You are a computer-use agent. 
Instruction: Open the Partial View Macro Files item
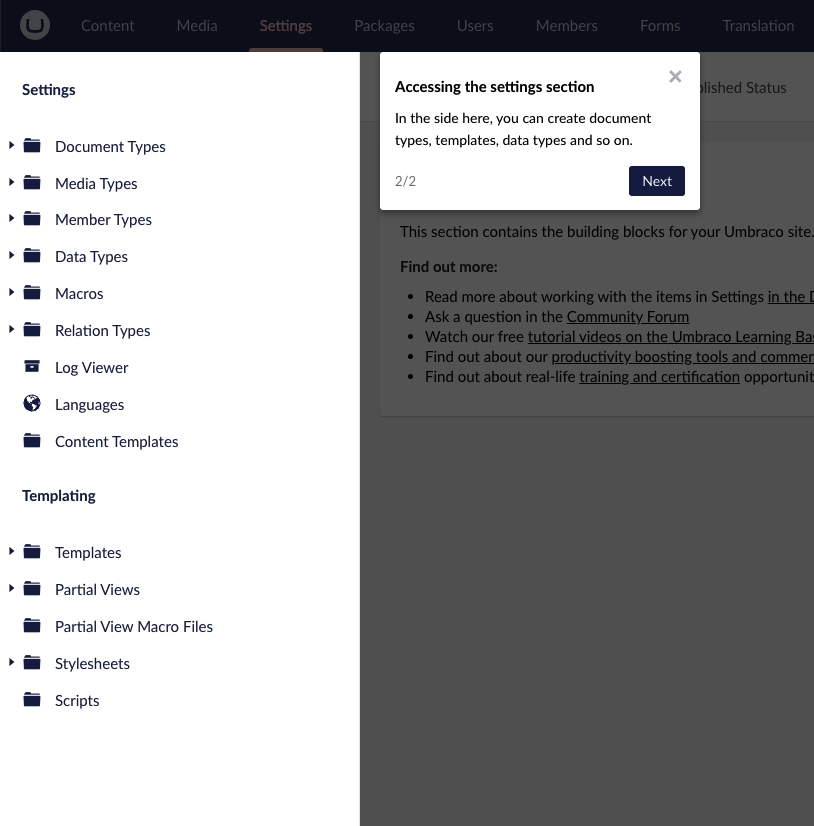pyautogui.click(x=134, y=626)
